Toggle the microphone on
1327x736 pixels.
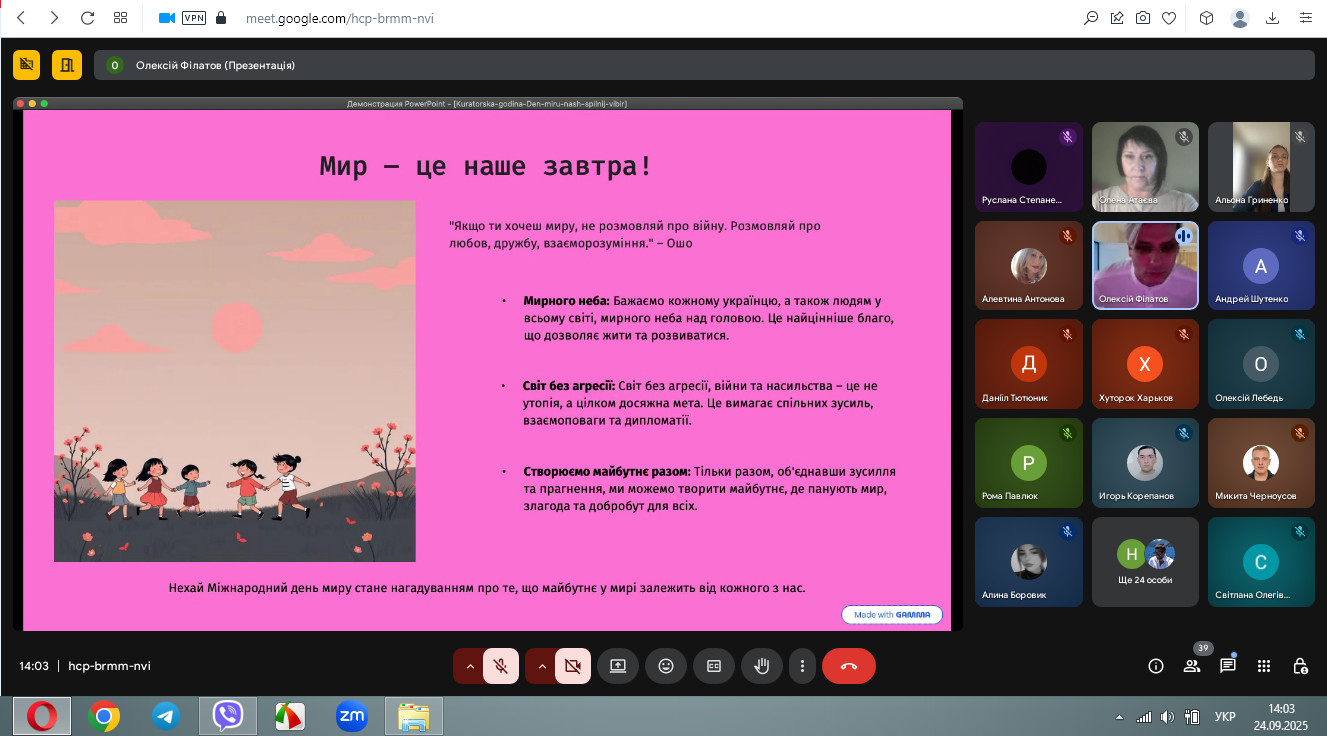coord(501,666)
